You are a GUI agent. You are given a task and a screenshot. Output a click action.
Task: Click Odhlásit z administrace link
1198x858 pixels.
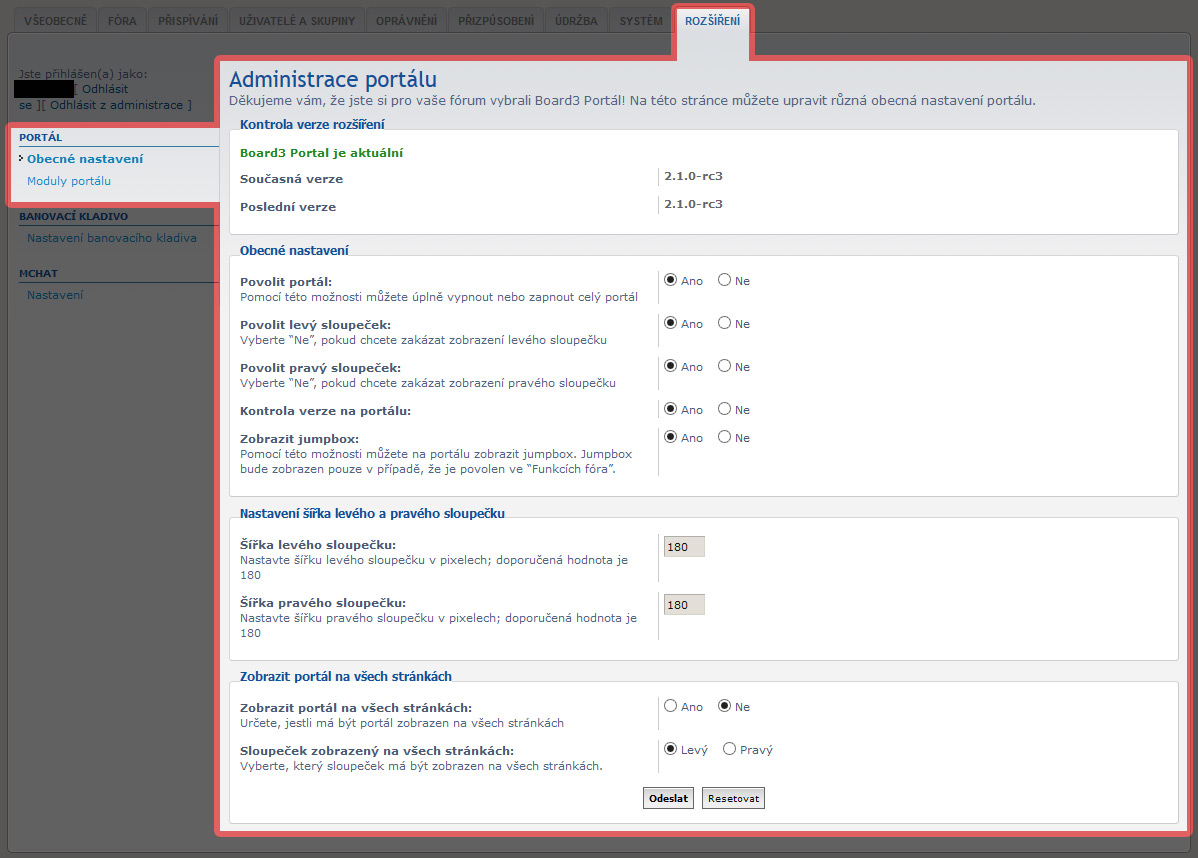click(117, 105)
